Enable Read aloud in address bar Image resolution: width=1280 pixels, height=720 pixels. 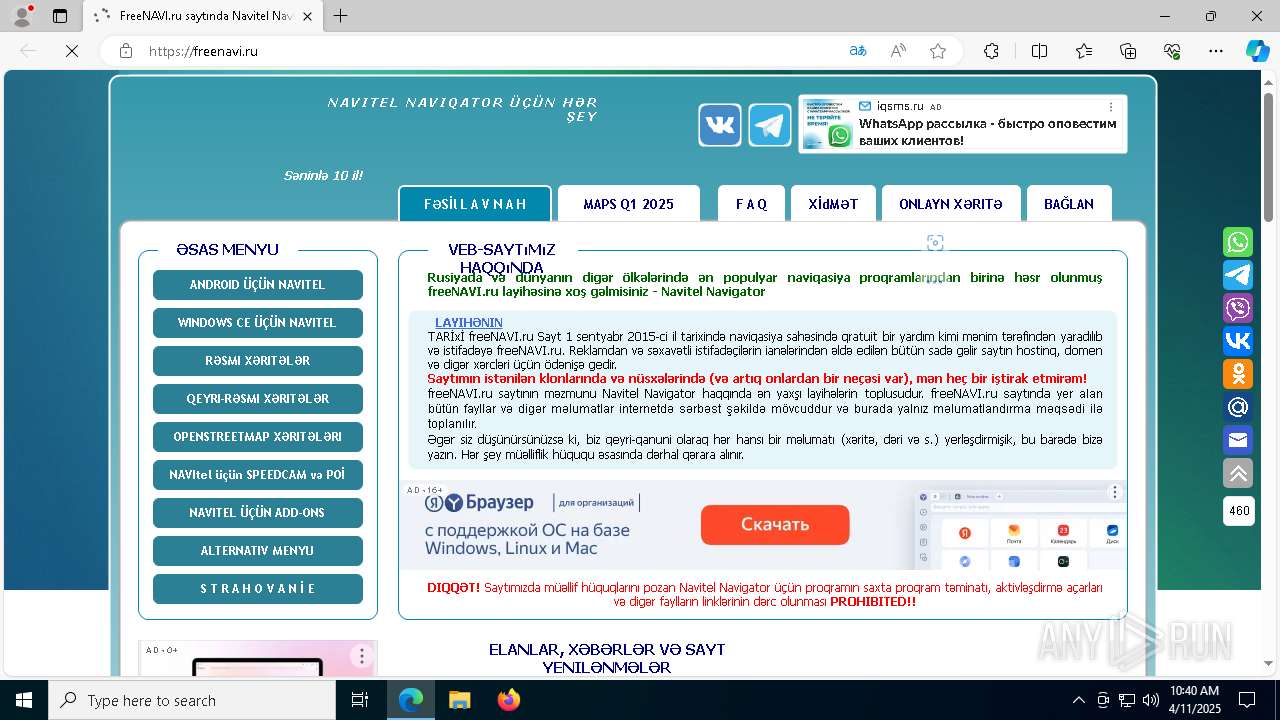pos(898,51)
